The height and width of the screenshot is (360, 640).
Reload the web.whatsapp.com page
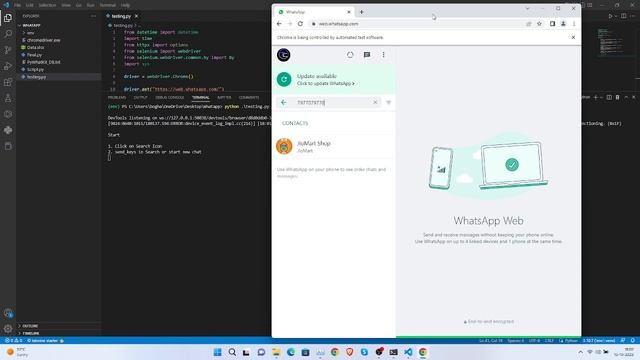300,24
